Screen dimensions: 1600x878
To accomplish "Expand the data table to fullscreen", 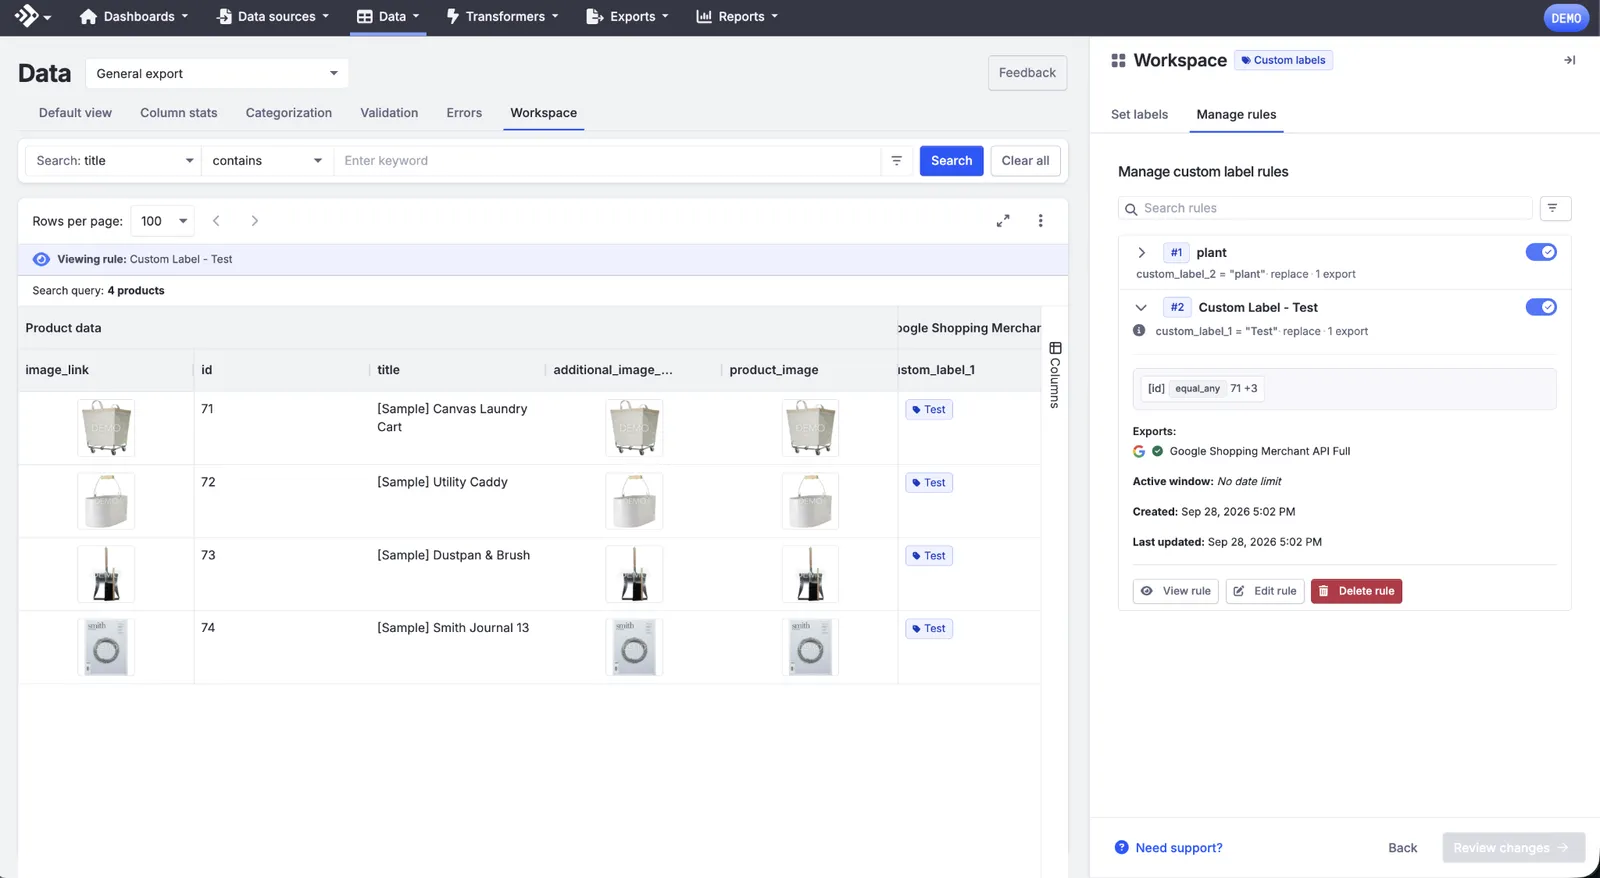I will 1003,221.
